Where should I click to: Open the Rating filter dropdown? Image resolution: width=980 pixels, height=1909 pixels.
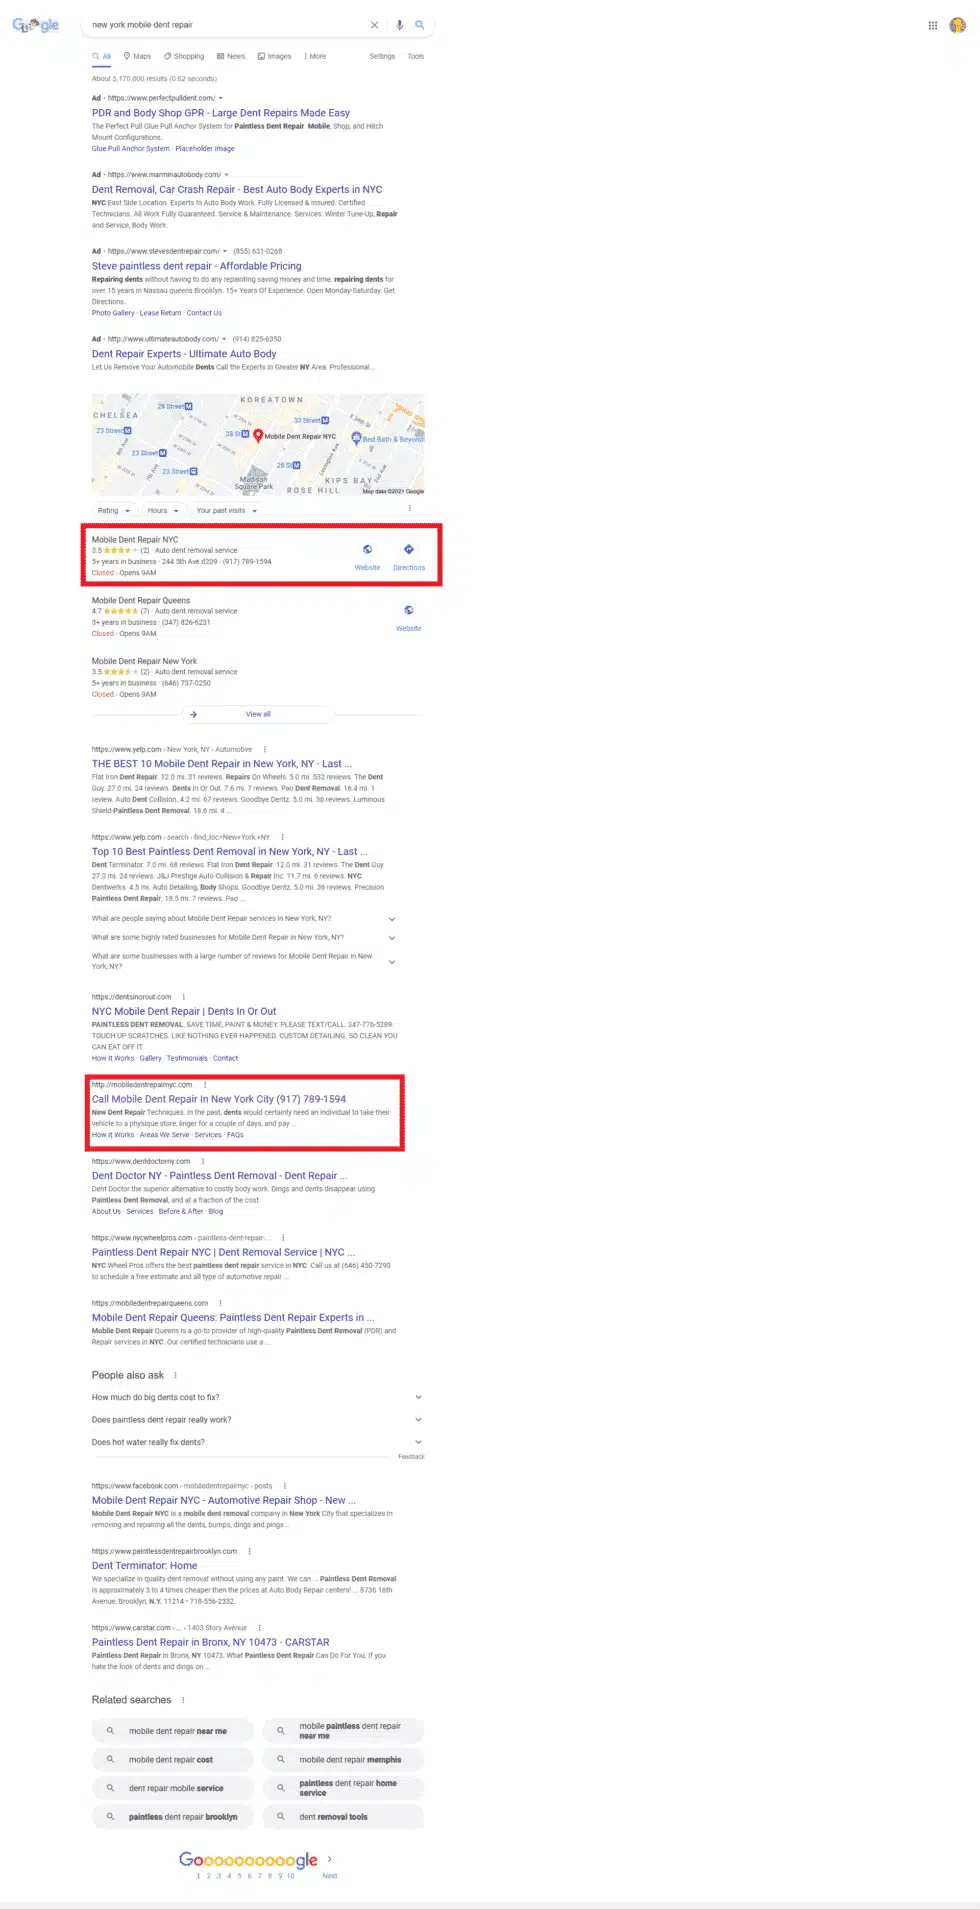coord(113,511)
